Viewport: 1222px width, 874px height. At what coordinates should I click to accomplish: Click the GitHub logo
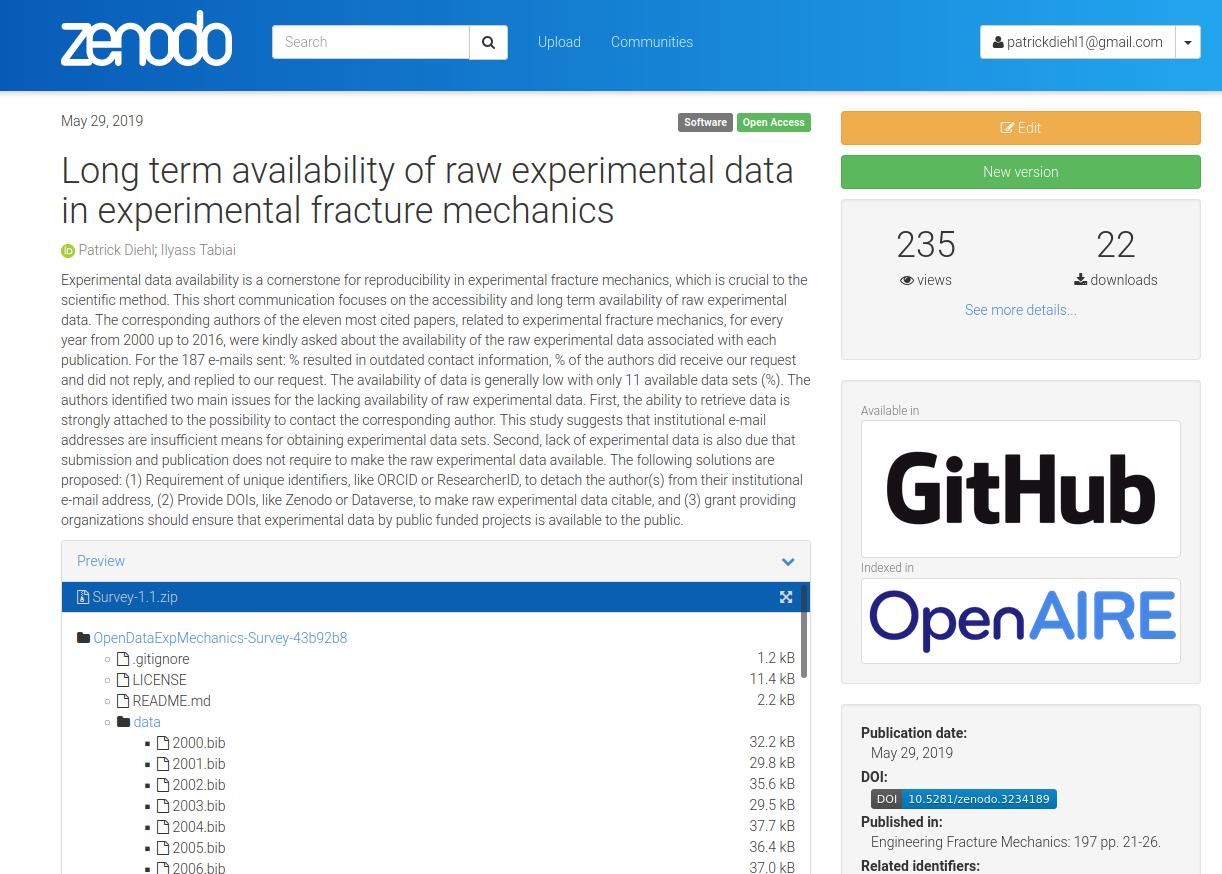pos(1020,488)
